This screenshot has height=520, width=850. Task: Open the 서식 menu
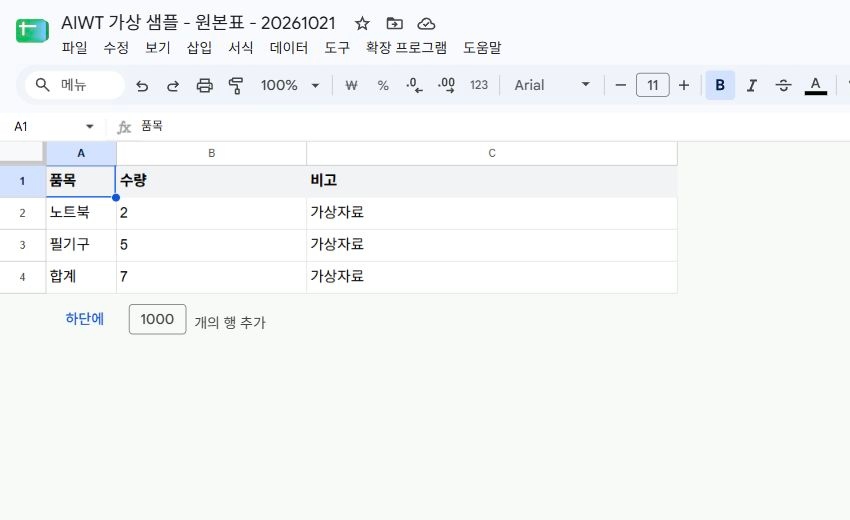(241, 48)
